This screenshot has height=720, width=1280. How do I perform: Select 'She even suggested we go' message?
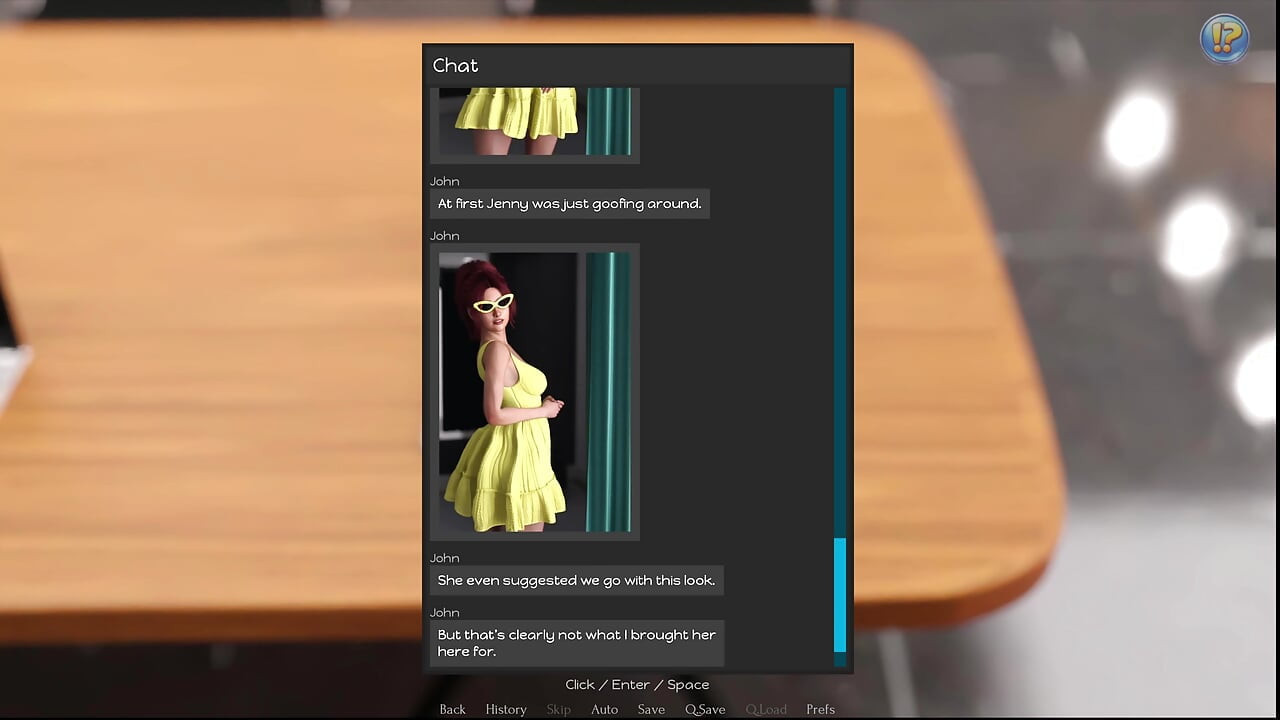pos(577,581)
